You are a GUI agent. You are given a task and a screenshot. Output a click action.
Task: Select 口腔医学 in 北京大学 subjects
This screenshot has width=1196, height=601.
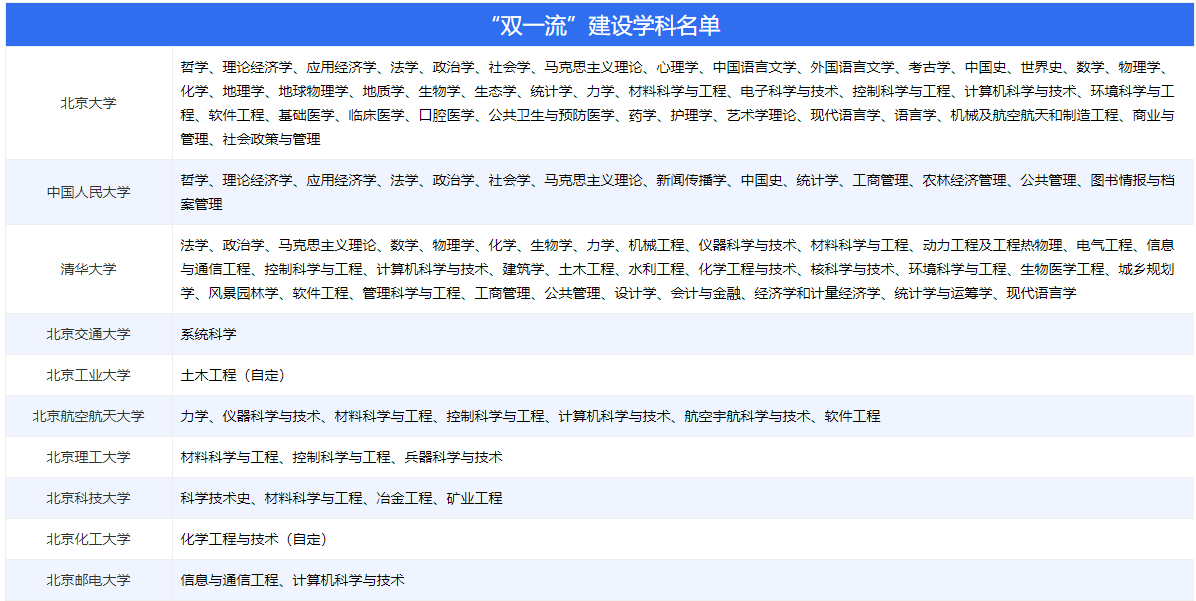pyautogui.click(x=447, y=116)
